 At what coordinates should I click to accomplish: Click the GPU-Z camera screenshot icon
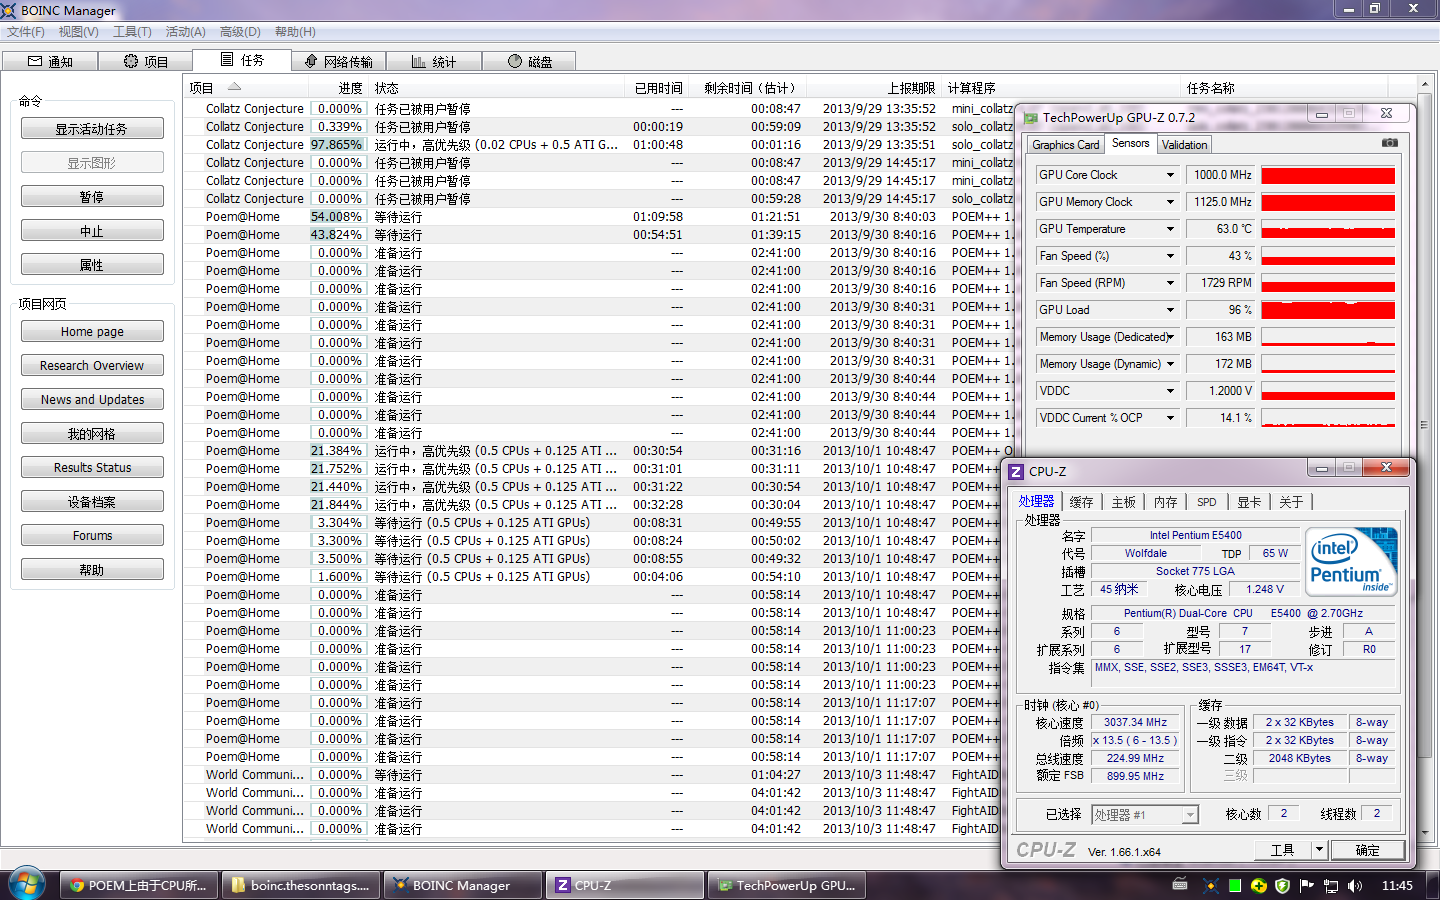coord(1390,143)
